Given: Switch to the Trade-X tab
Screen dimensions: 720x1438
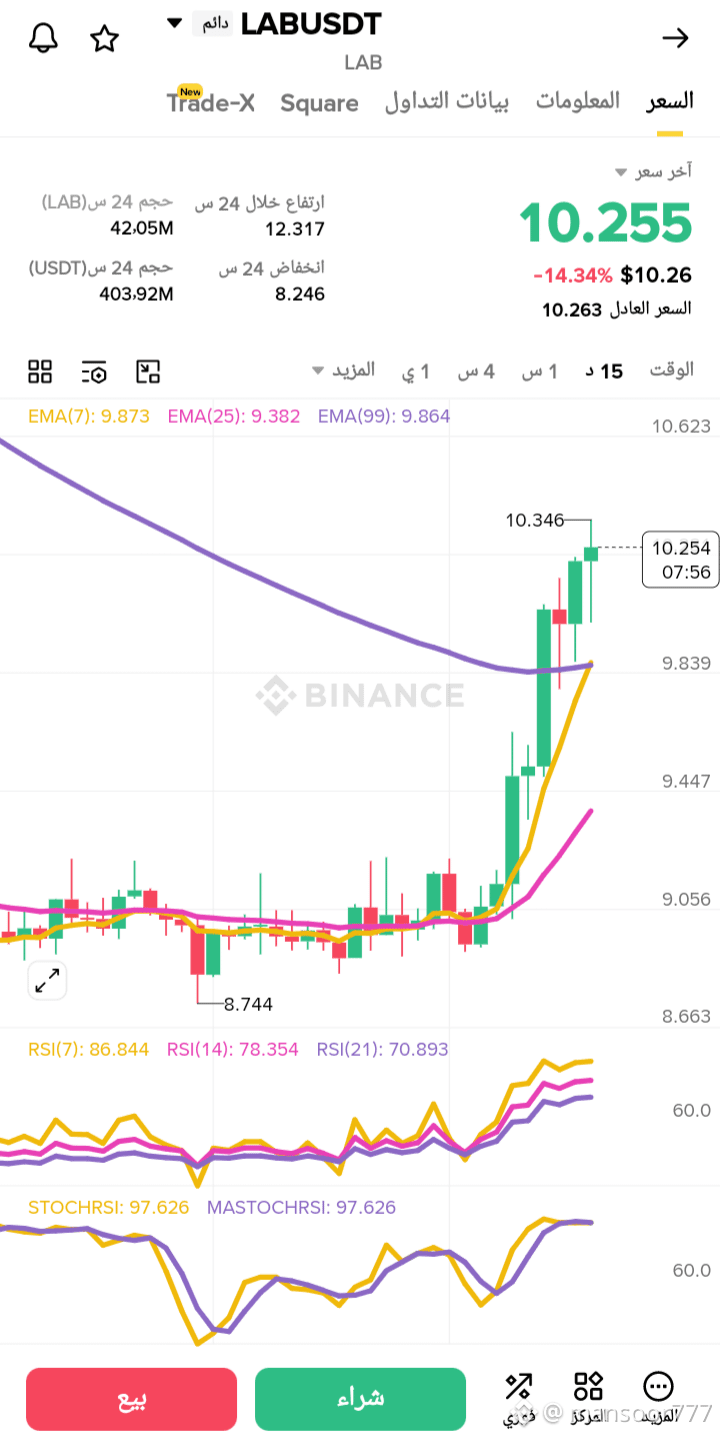Looking at the screenshot, I should click(211, 102).
